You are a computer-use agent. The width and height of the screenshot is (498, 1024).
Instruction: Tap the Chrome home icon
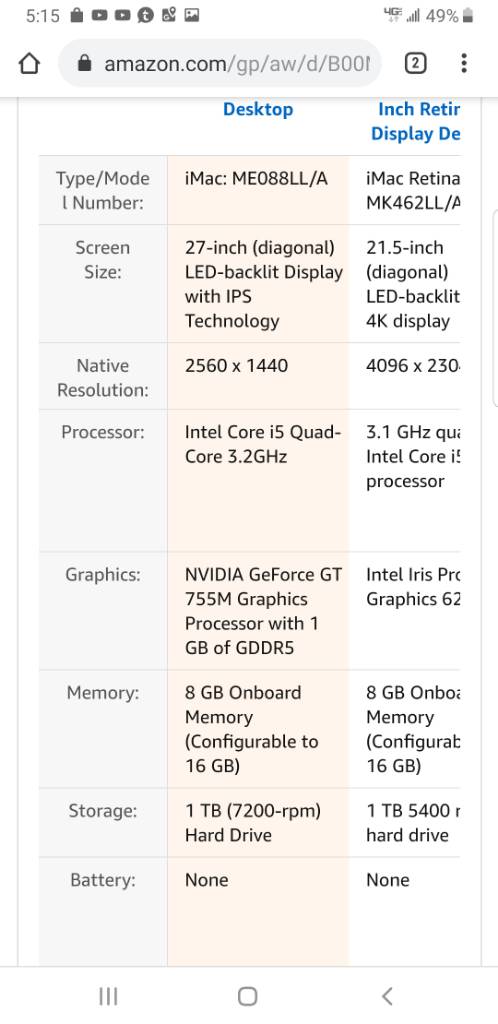tap(29, 63)
